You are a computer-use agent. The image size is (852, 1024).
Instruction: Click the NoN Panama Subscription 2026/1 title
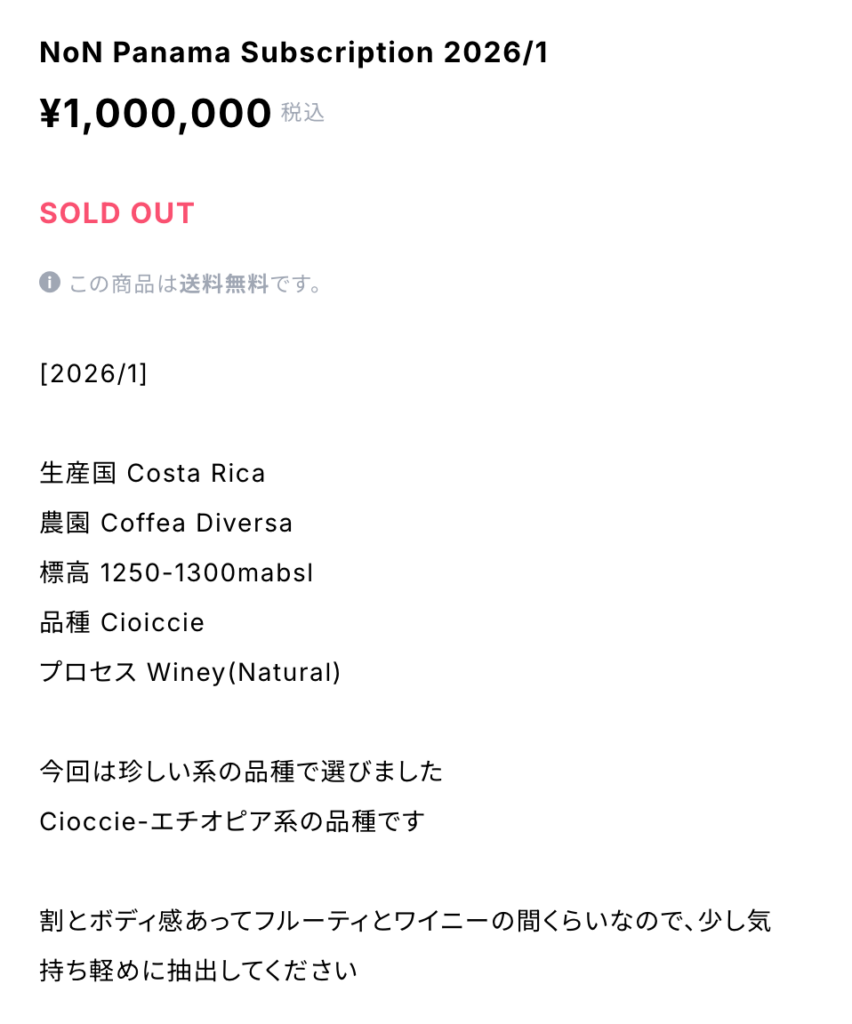[294, 54]
